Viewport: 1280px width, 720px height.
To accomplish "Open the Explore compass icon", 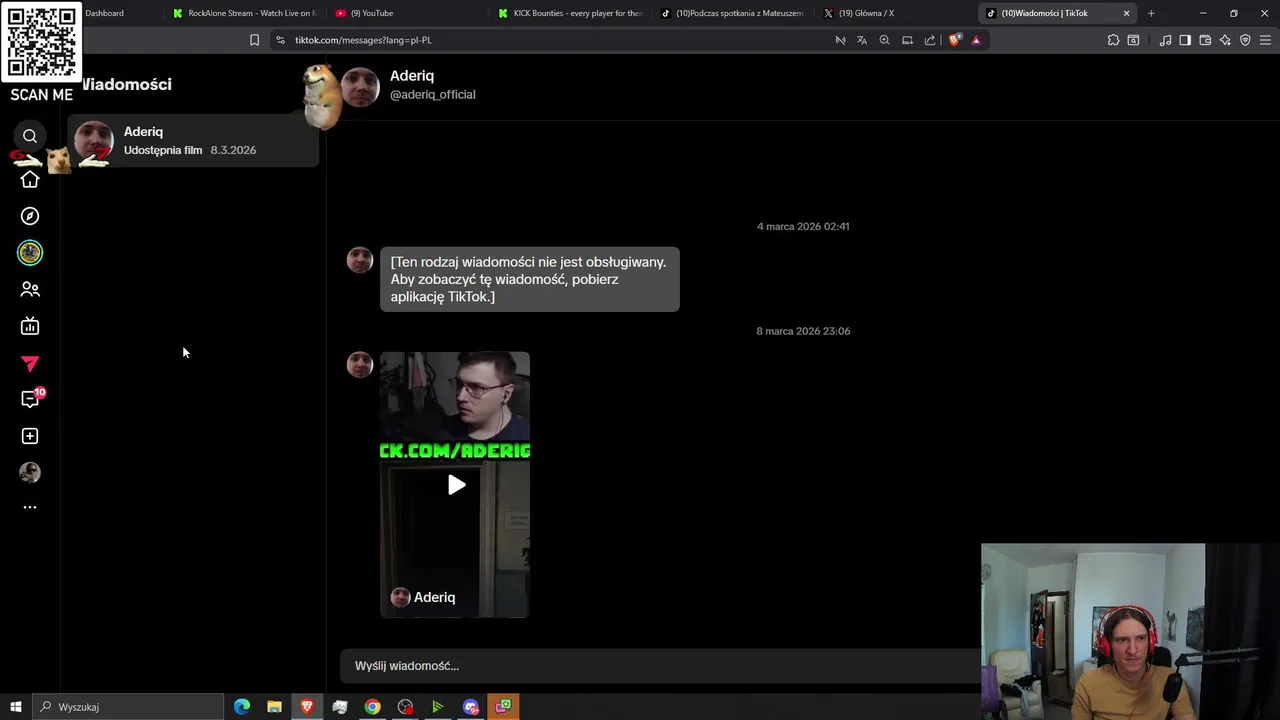I will (x=30, y=216).
